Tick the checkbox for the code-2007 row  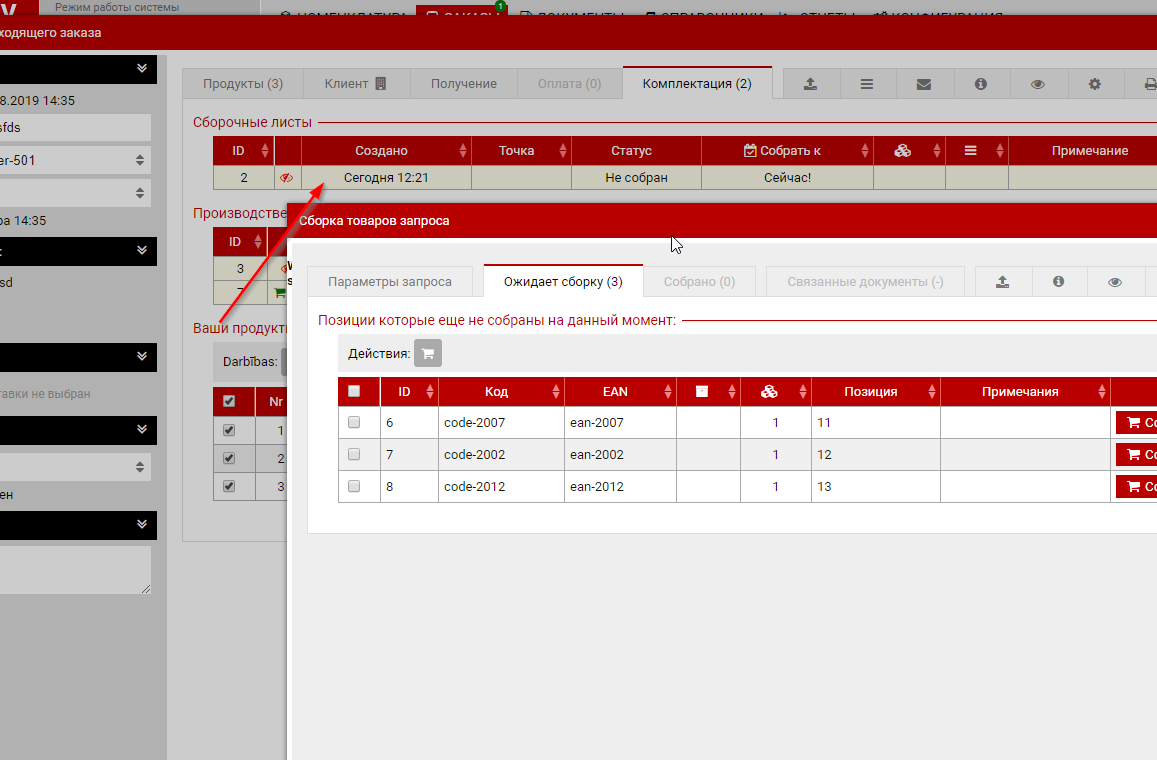tap(354, 423)
